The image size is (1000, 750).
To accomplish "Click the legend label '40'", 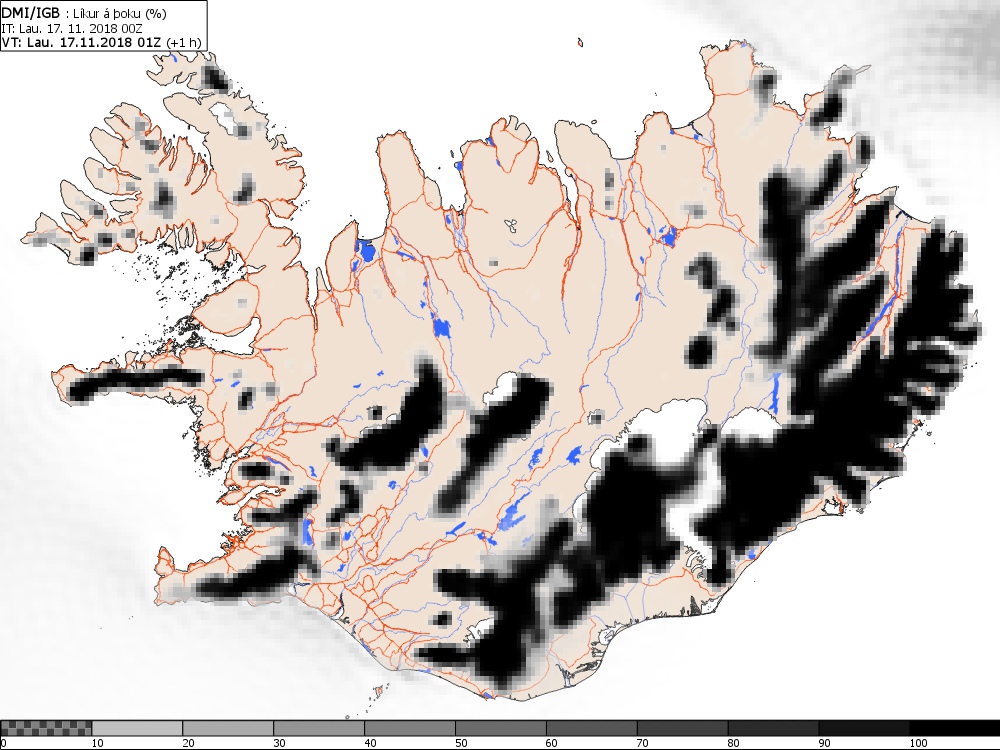I will coord(370,743).
